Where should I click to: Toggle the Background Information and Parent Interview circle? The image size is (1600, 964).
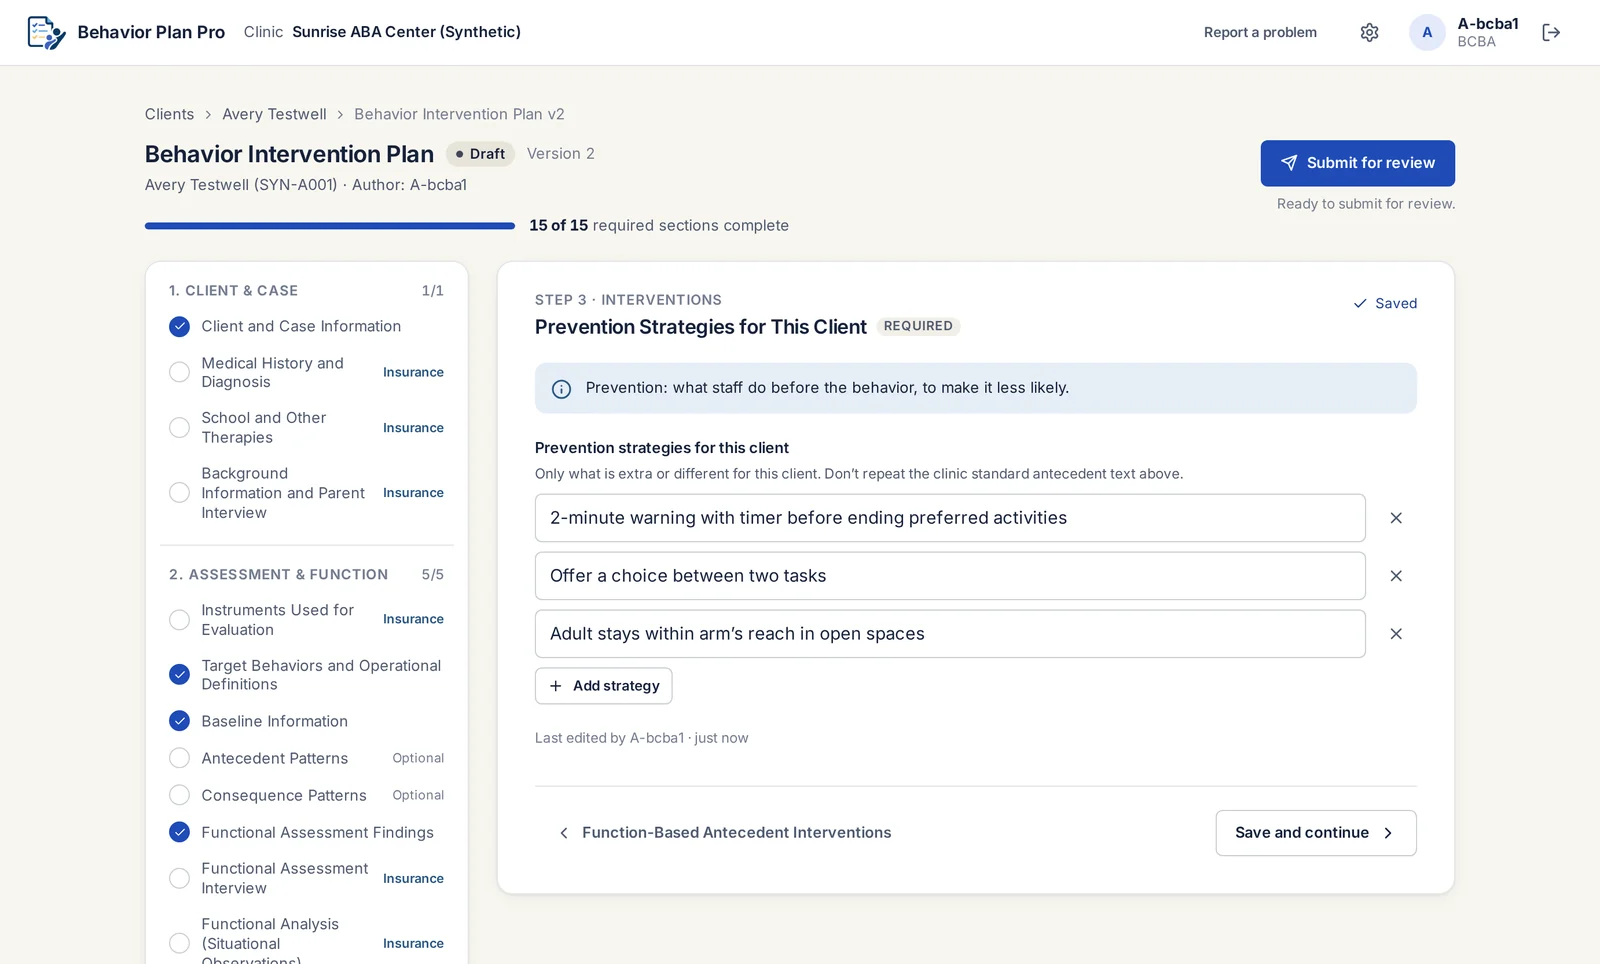179,493
